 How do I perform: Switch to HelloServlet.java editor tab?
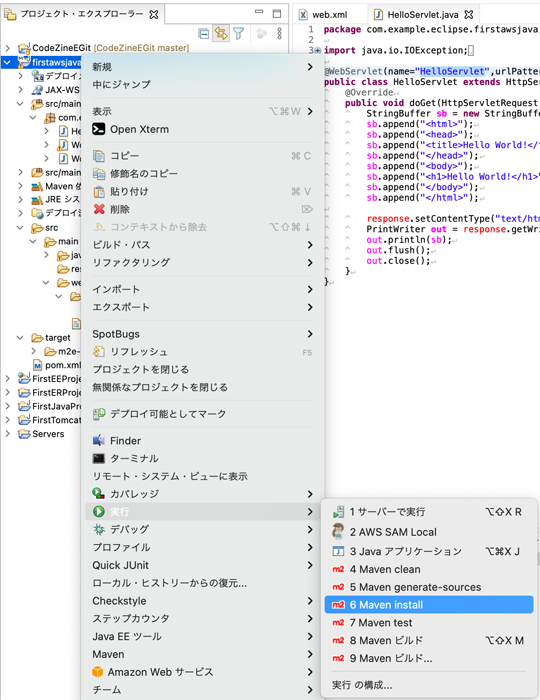pos(423,15)
